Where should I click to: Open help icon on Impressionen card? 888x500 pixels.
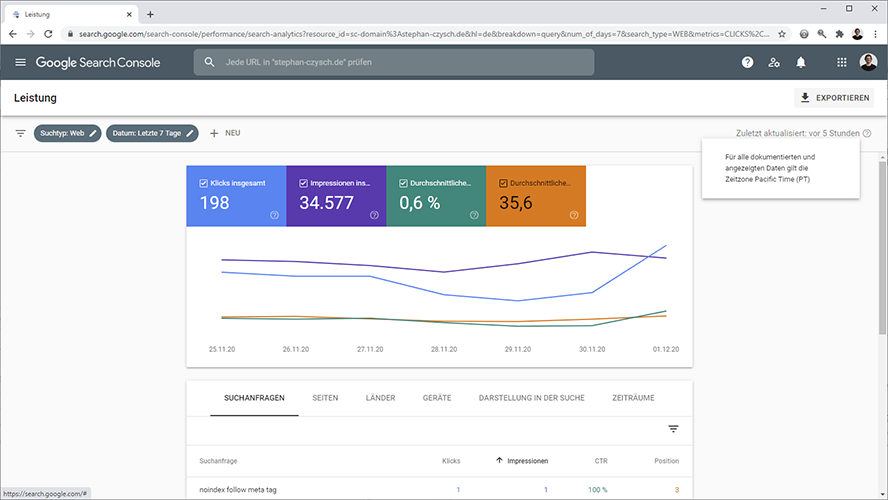pos(374,215)
